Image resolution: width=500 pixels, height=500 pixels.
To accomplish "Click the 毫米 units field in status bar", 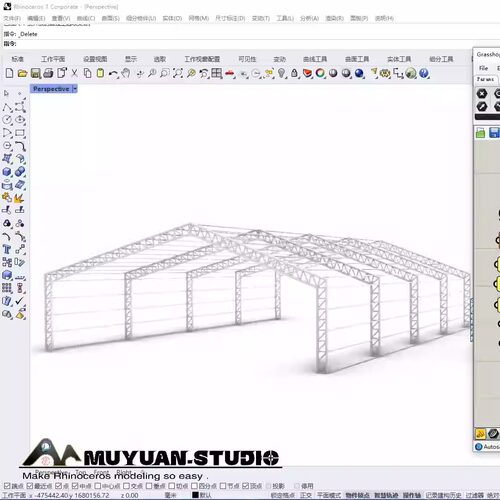I will click(x=171, y=495).
